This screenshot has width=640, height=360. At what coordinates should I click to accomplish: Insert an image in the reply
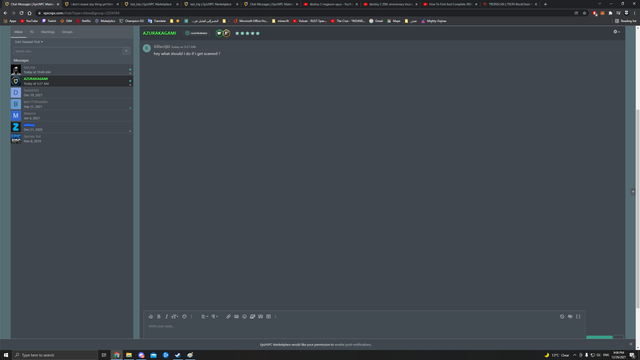click(236, 316)
